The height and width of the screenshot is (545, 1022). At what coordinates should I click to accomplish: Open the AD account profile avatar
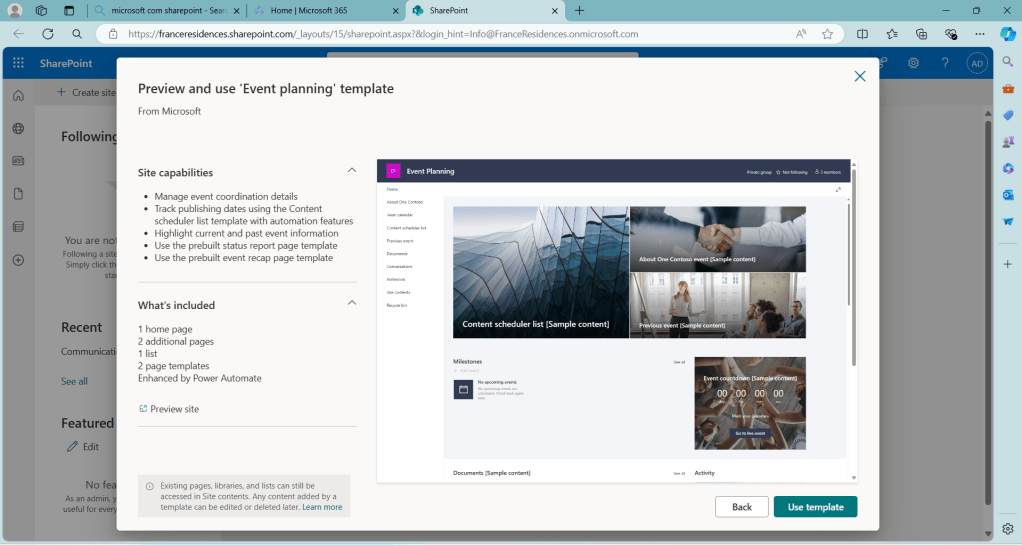click(977, 63)
